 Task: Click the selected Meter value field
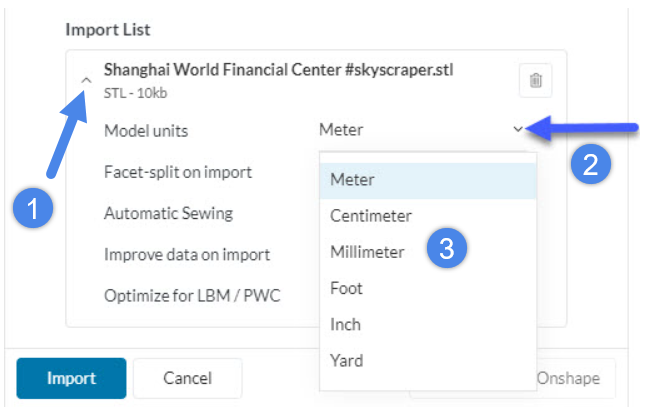point(342,129)
